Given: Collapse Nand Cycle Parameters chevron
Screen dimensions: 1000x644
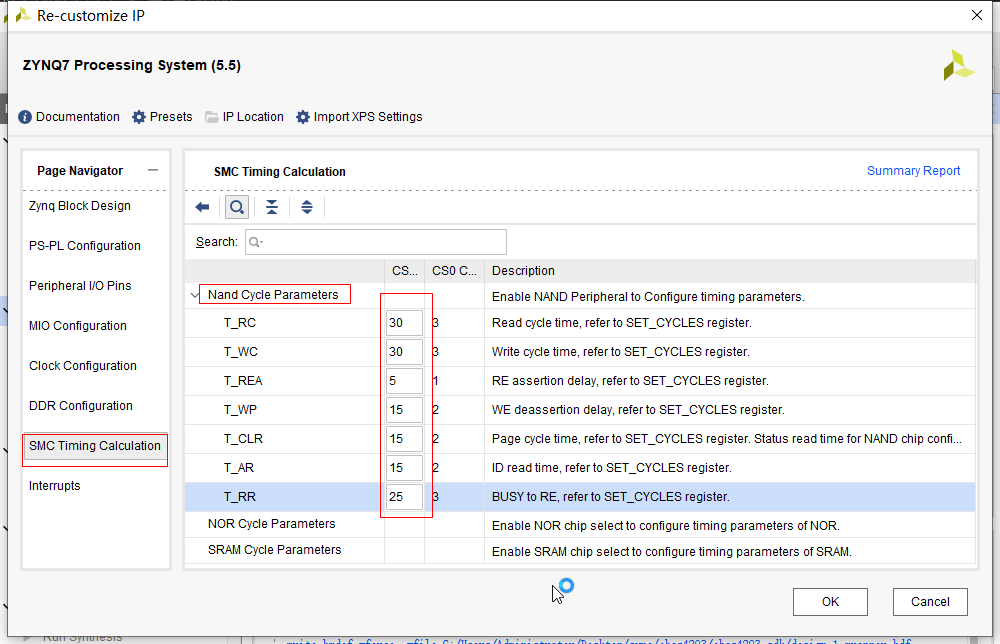Looking at the screenshot, I should pyautogui.click(x=195, y=295).
